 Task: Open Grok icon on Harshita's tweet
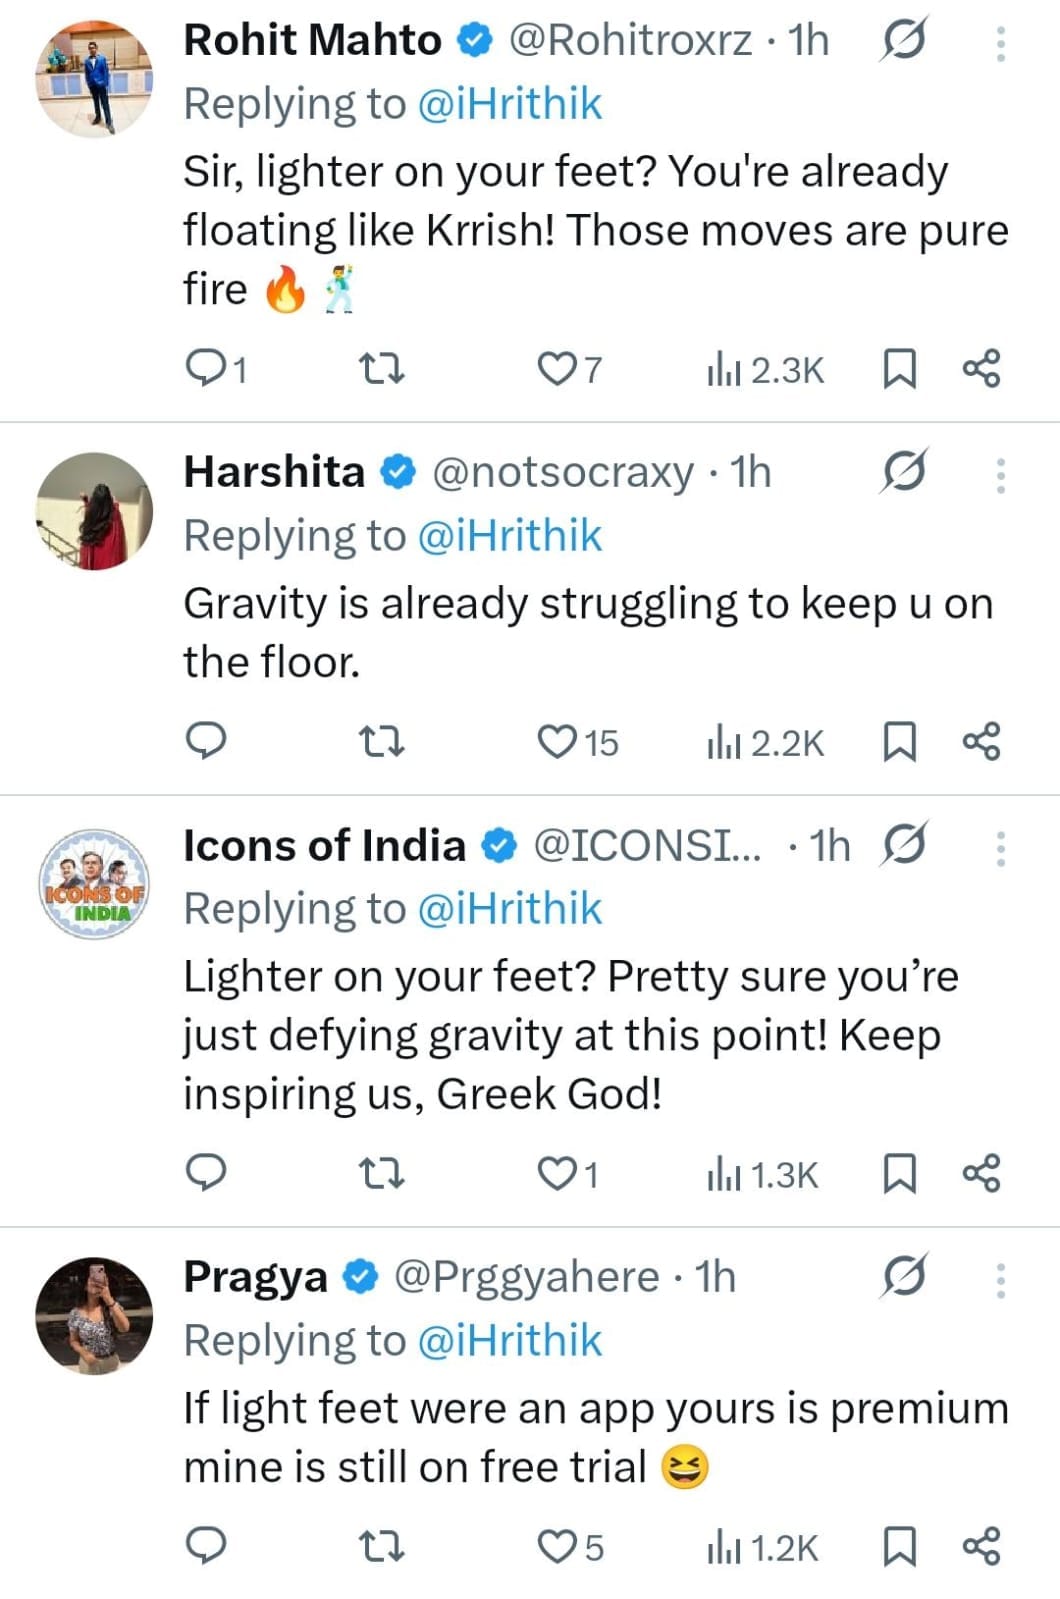pyautogui.click(x=904, y=471)
